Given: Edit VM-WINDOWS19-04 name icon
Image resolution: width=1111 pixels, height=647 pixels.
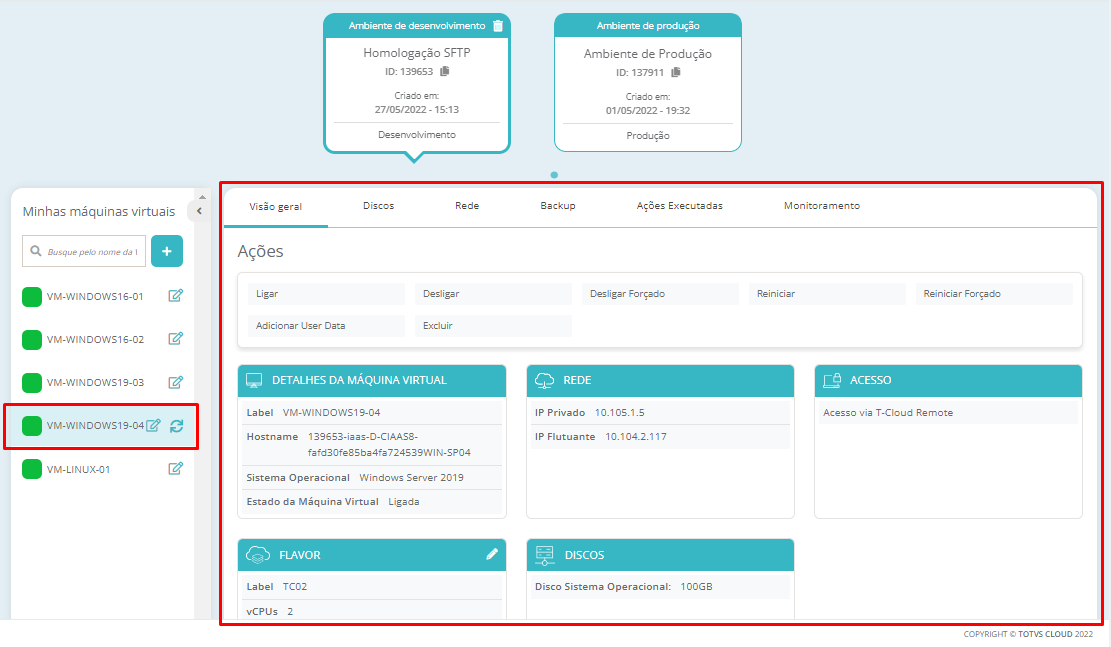Looking at the screenshot, I should pyautogui.click(x=153, y=426).
